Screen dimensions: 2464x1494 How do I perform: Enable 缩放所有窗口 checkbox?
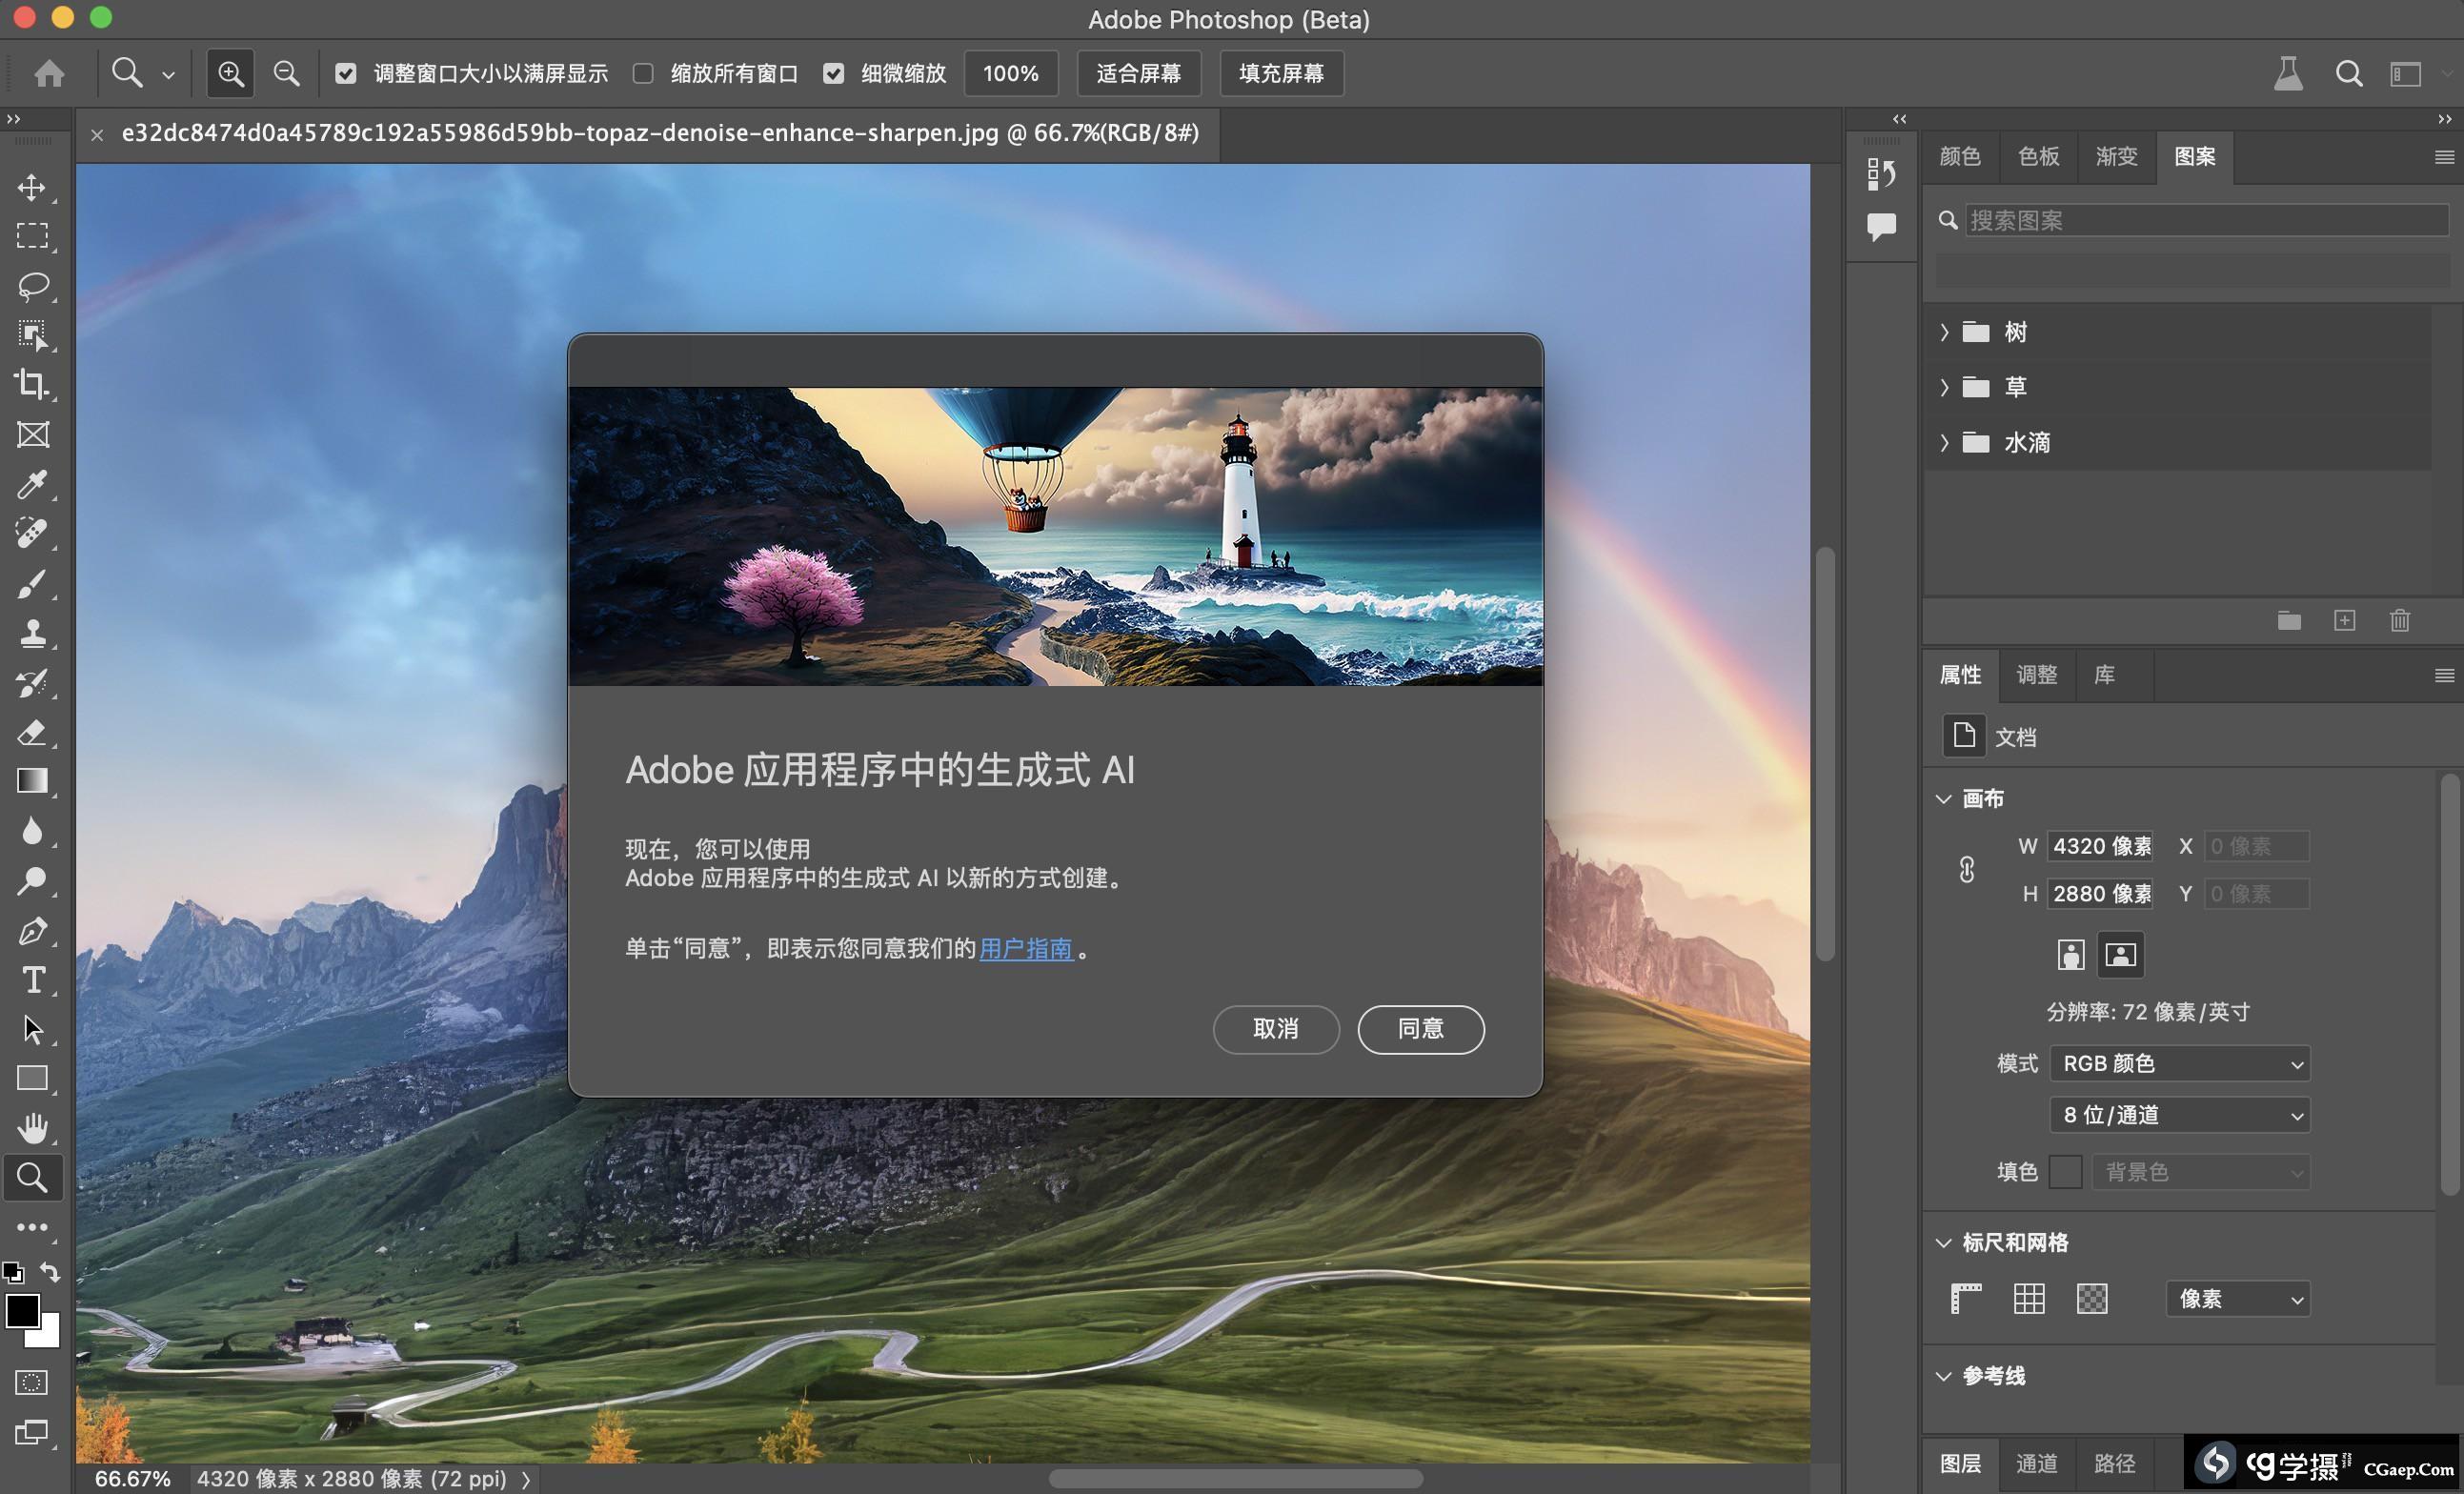click(x=643, y=73)
